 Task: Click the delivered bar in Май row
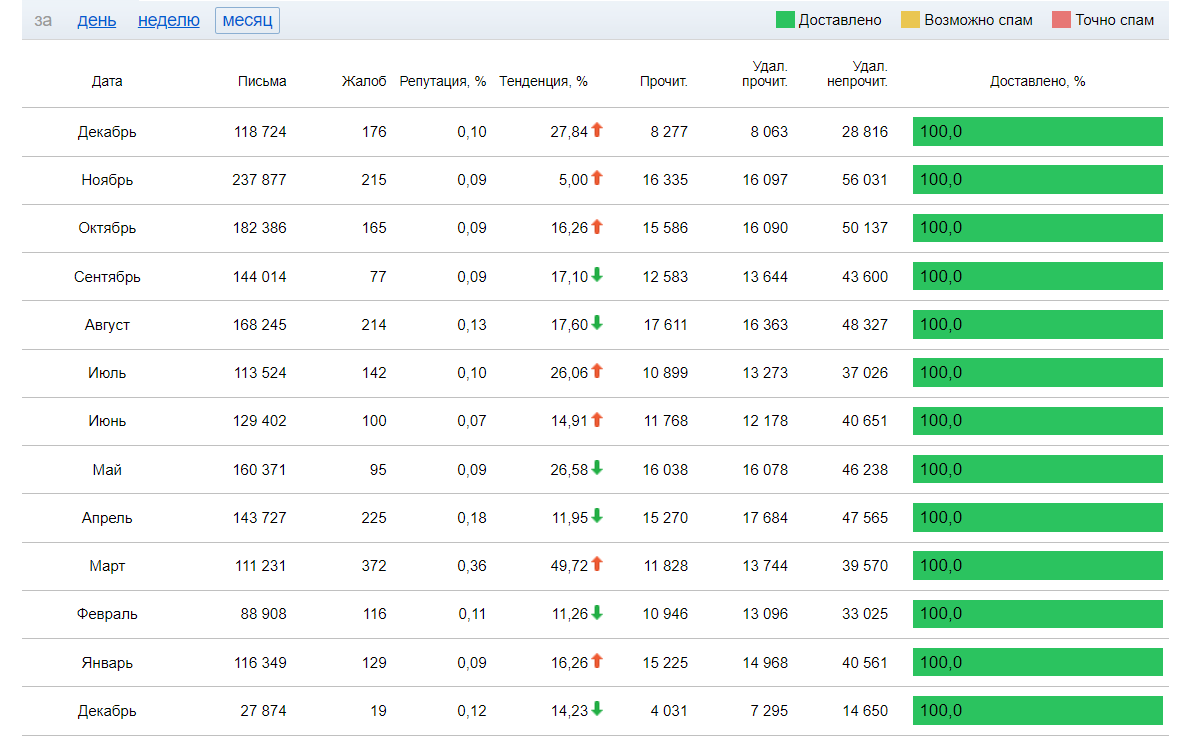[1037, 469]
